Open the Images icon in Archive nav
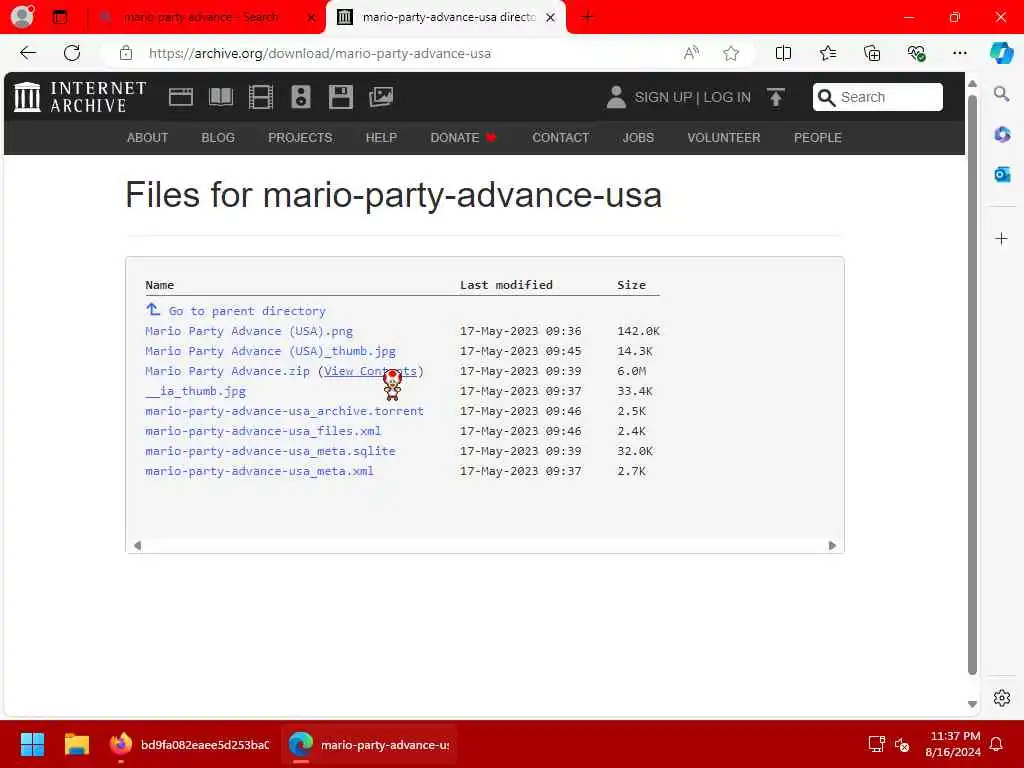The width and height of the screenshot is (1024, 768). coord(381,97)
